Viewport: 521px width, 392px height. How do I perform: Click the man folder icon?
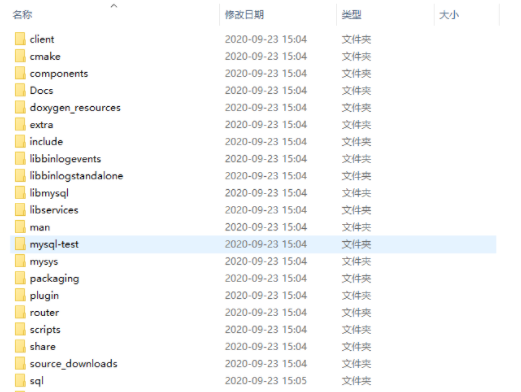[20, 227]
